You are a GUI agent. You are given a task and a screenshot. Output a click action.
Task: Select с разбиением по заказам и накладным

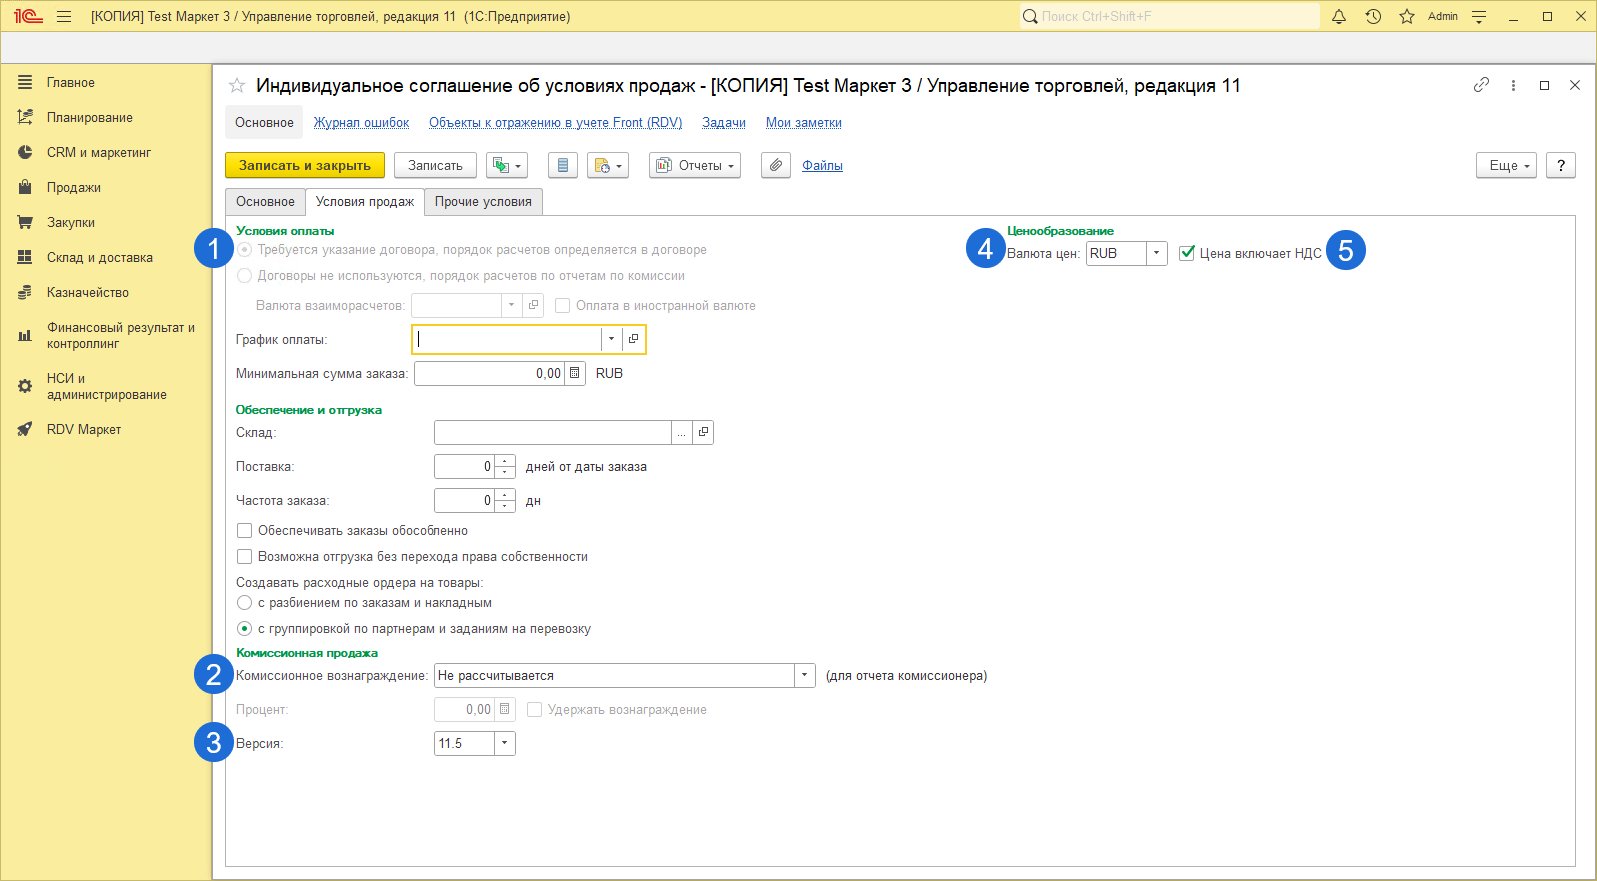tap(245, 603)
